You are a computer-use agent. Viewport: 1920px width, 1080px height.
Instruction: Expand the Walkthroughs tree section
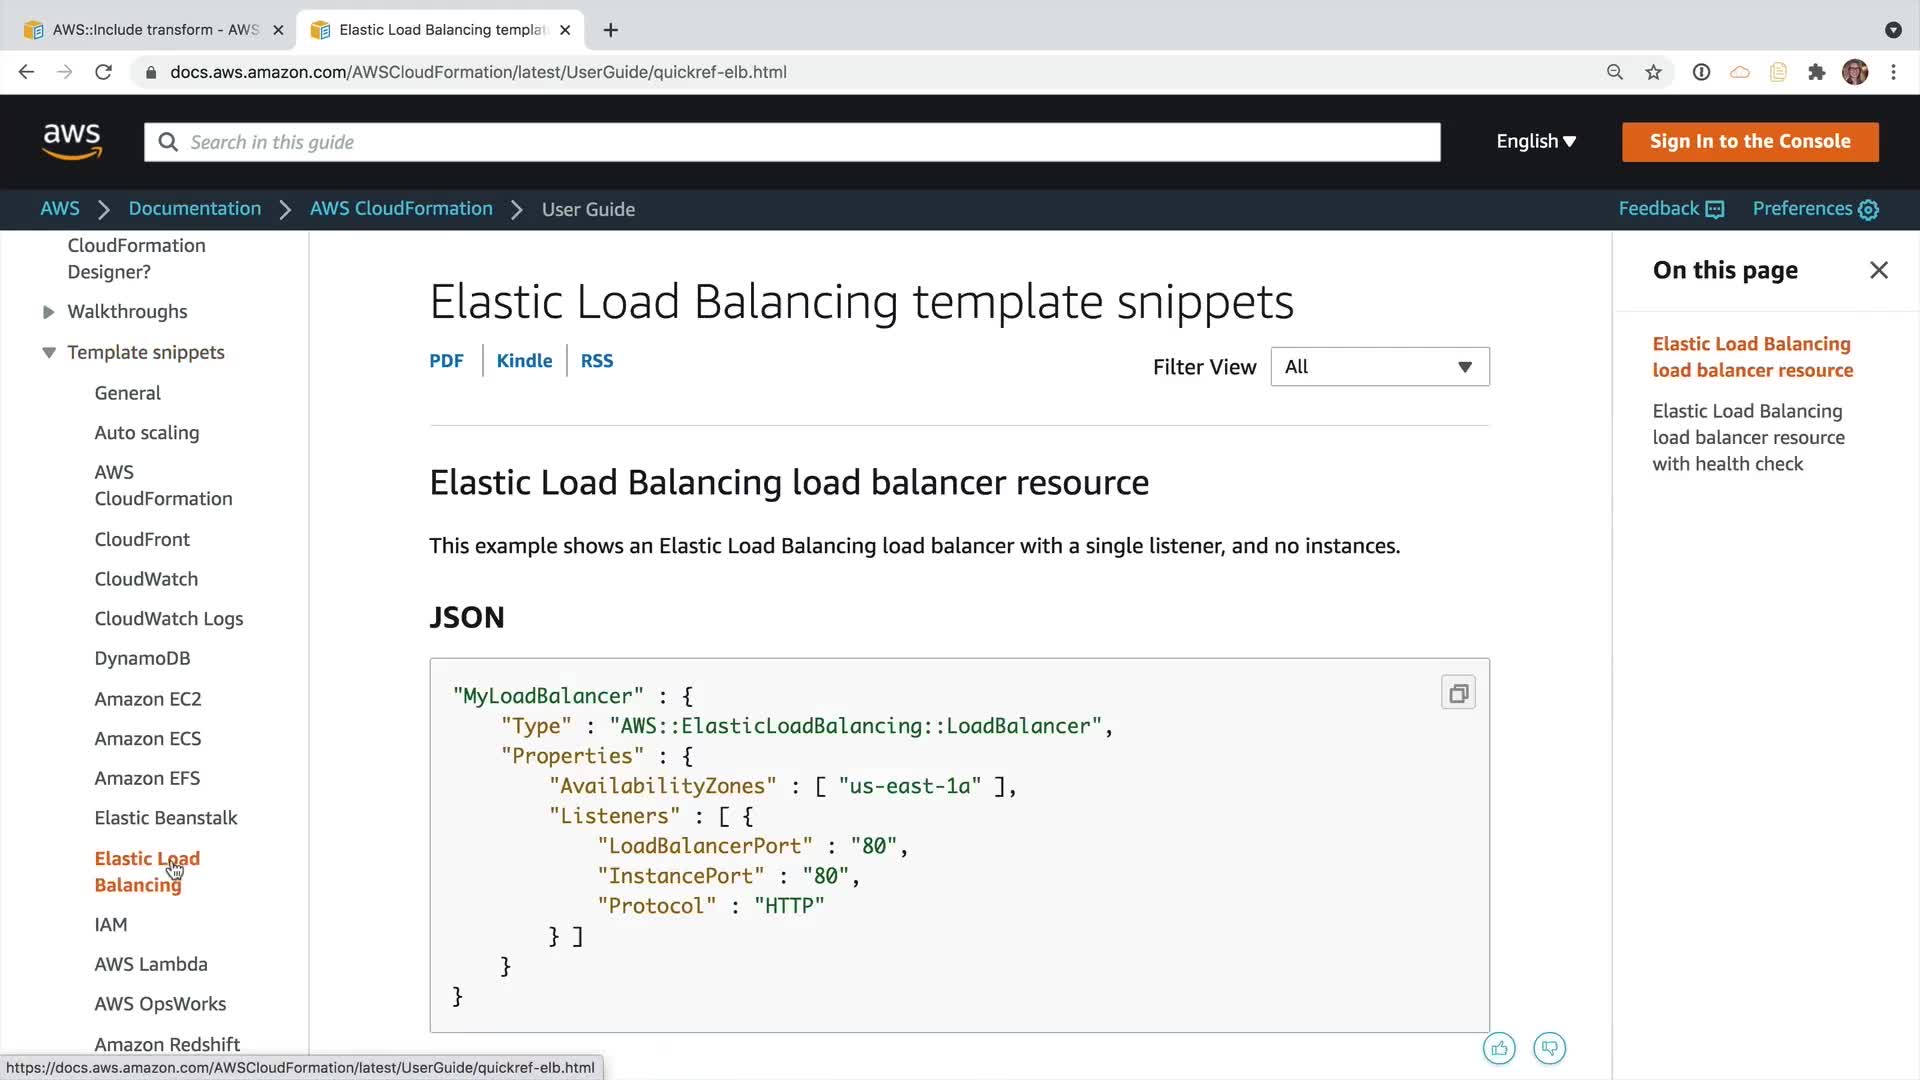pos(48,312)
